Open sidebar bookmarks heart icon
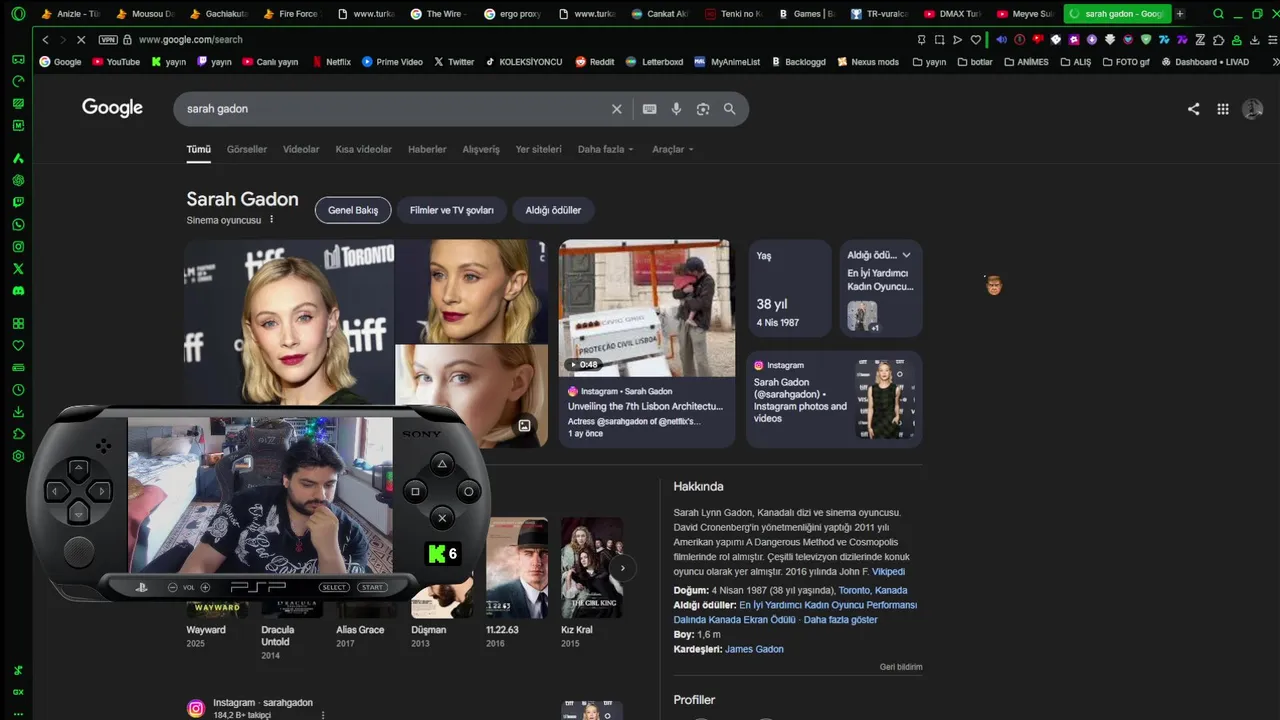 (x=18, y=346)
